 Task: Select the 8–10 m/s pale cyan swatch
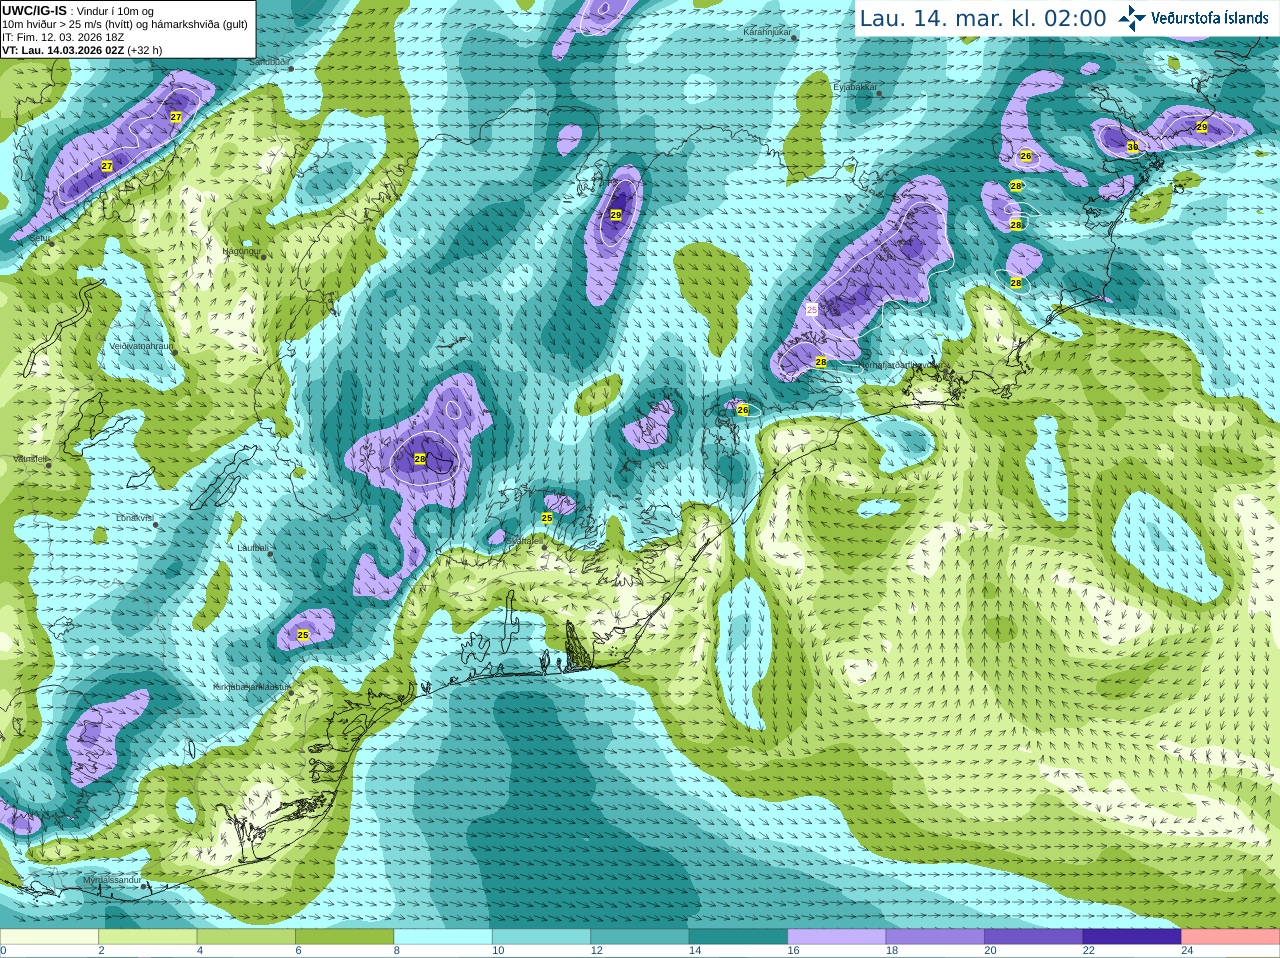pyautogui.click(x=443, y=937)
